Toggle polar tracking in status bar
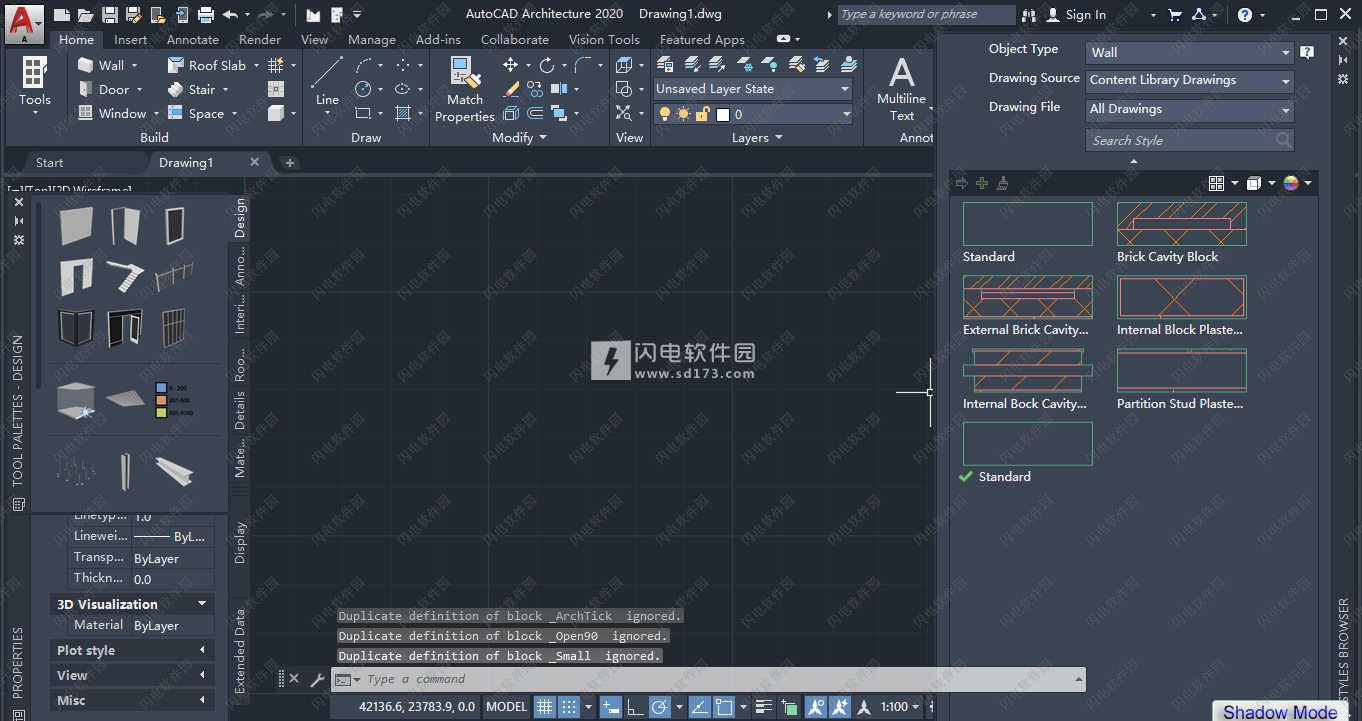The image size is (1362, 721). click(659, 707)
